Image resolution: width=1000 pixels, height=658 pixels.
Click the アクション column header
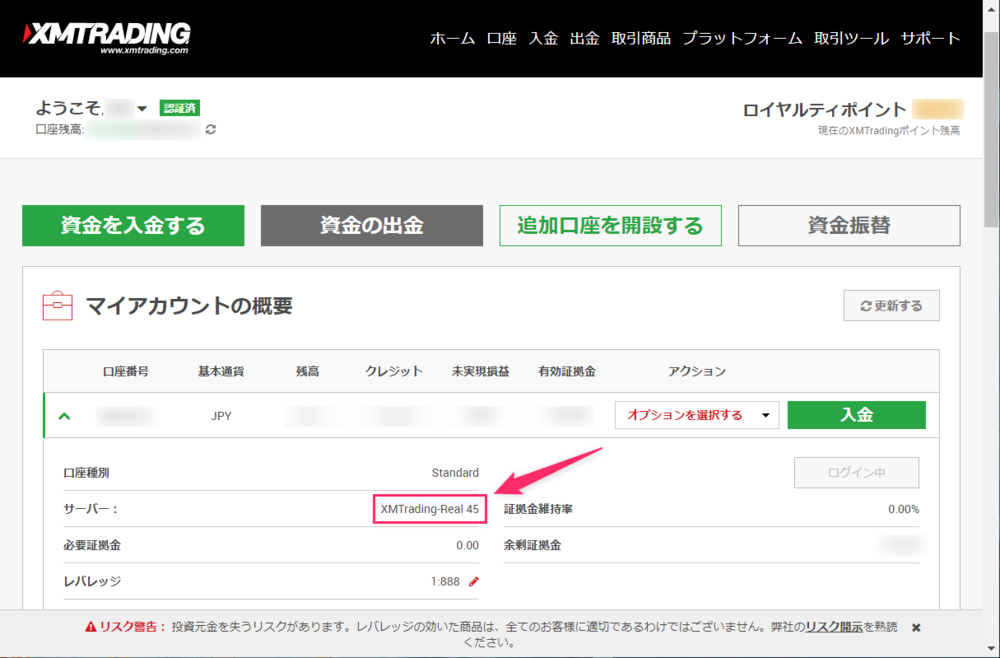(696, 371)
